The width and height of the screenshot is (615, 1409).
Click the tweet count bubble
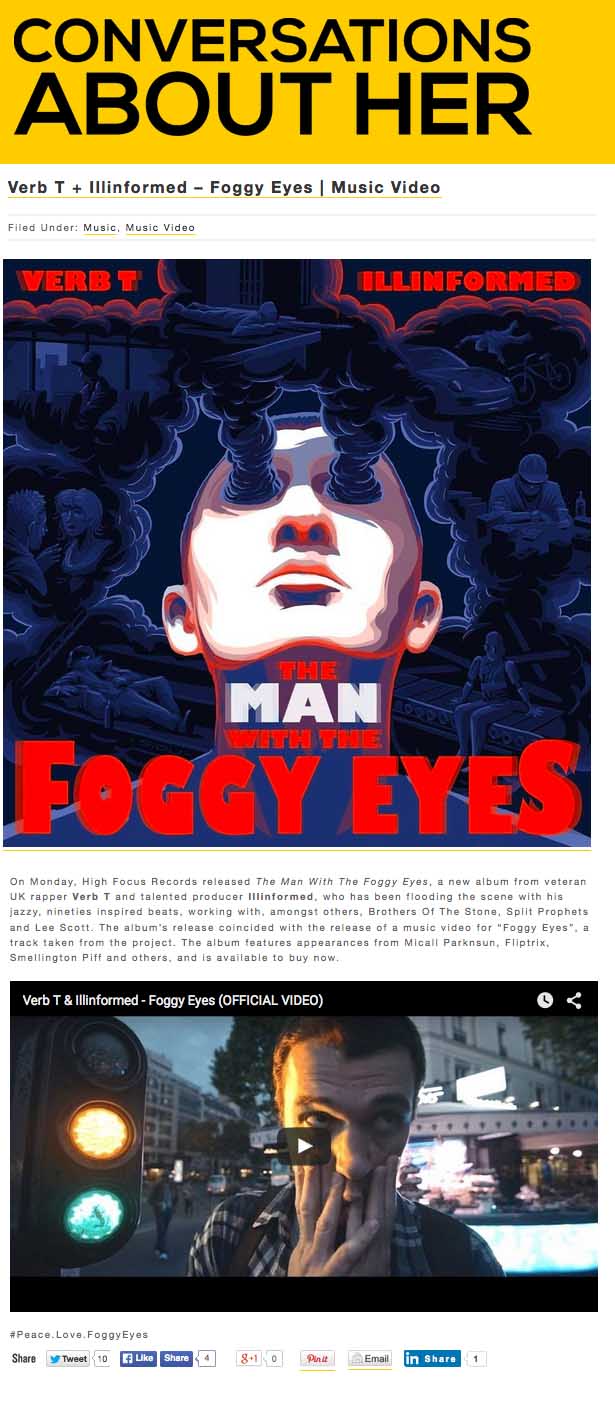coord(102,1359)
